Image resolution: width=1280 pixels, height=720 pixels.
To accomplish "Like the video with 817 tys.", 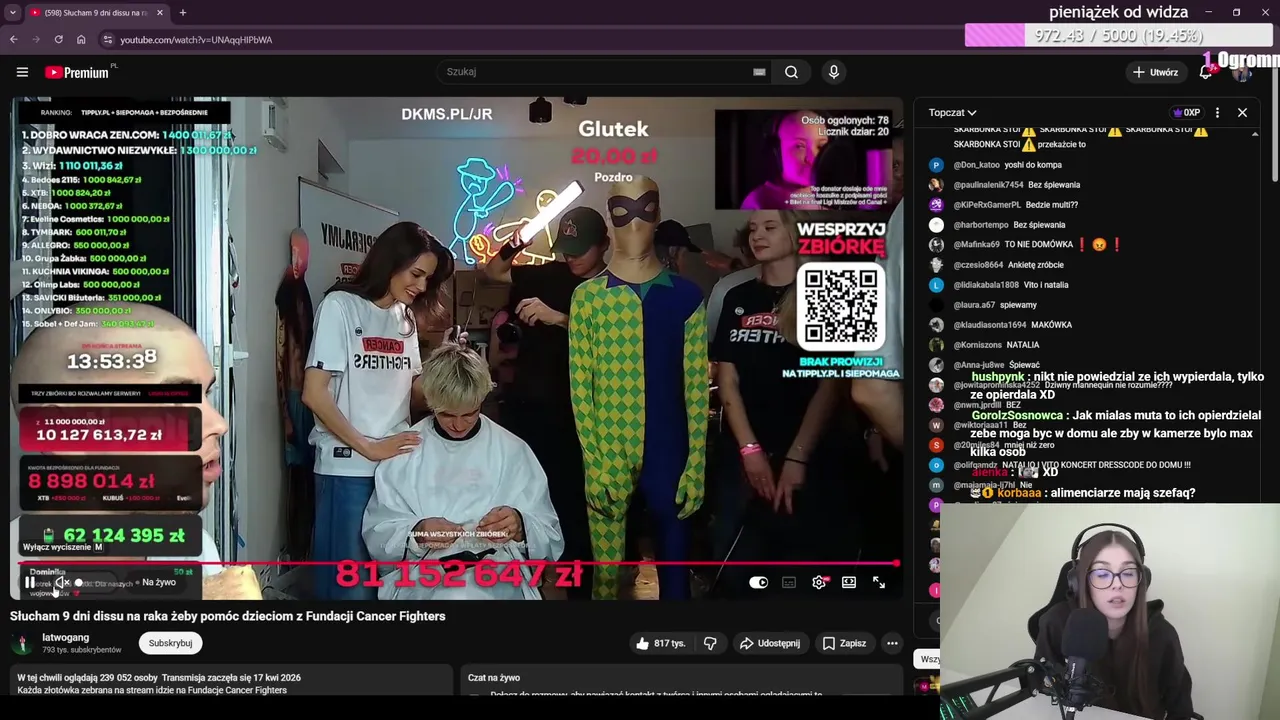I will (x=661, y=643).
